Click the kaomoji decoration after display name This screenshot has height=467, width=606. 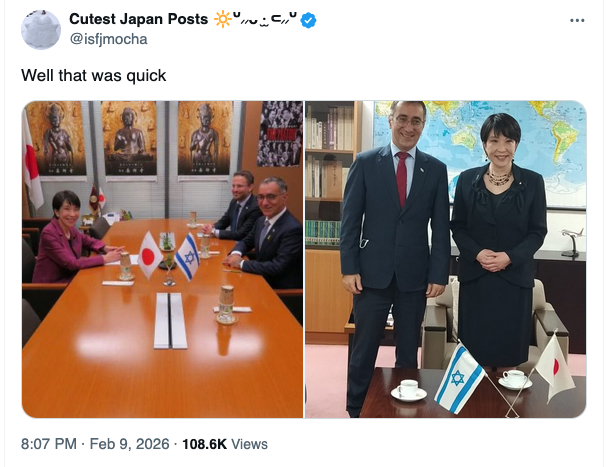265,19
